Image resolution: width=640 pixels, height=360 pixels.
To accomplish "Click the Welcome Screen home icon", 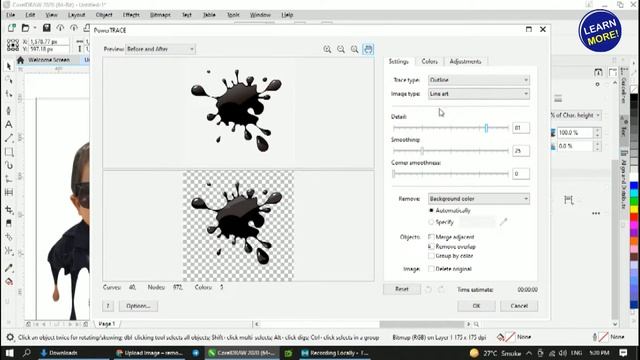I will click(x=20, y=60).
